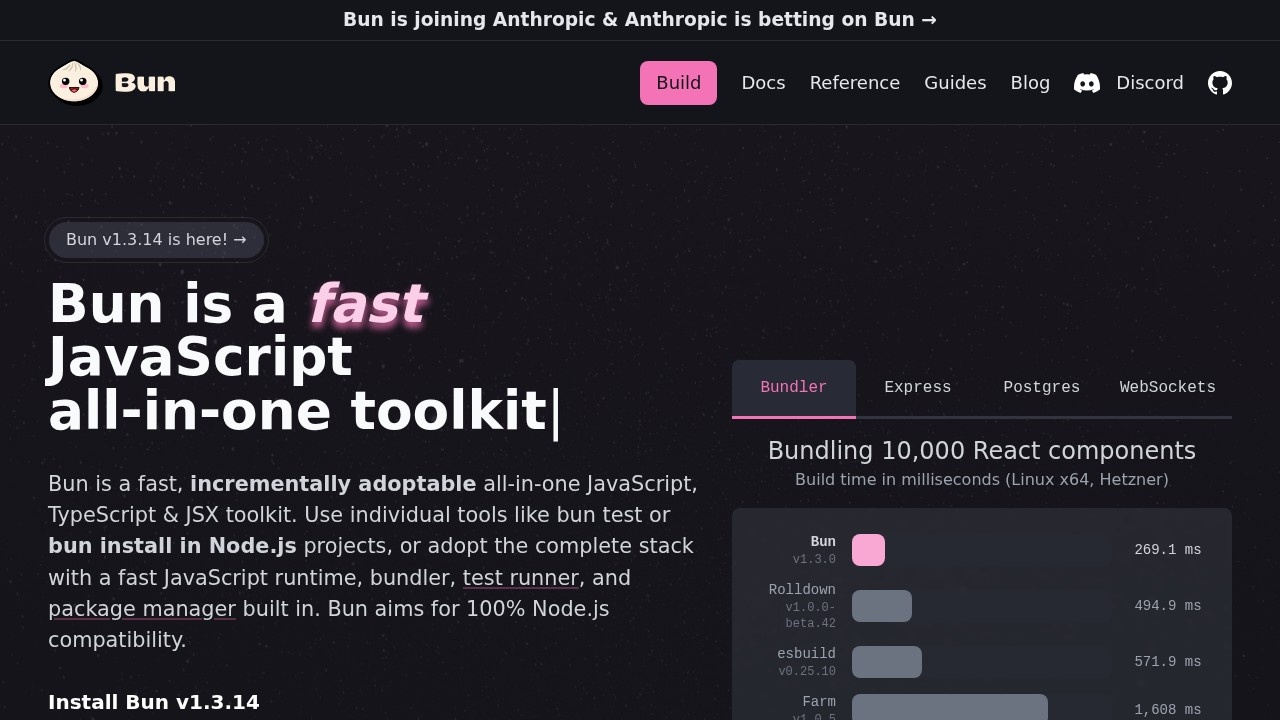
Task: Click the esbuild benchmark bar
Action: (887, 662)
